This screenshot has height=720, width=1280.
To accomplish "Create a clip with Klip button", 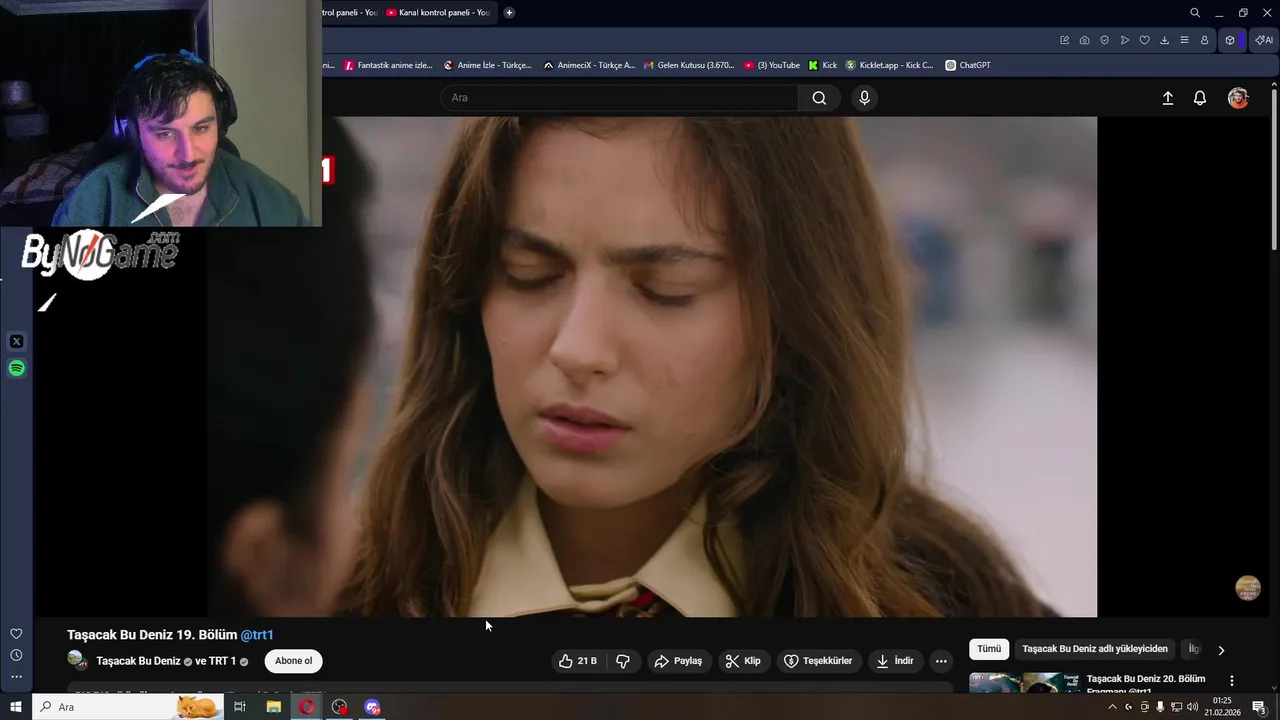I will pos(743,661).
